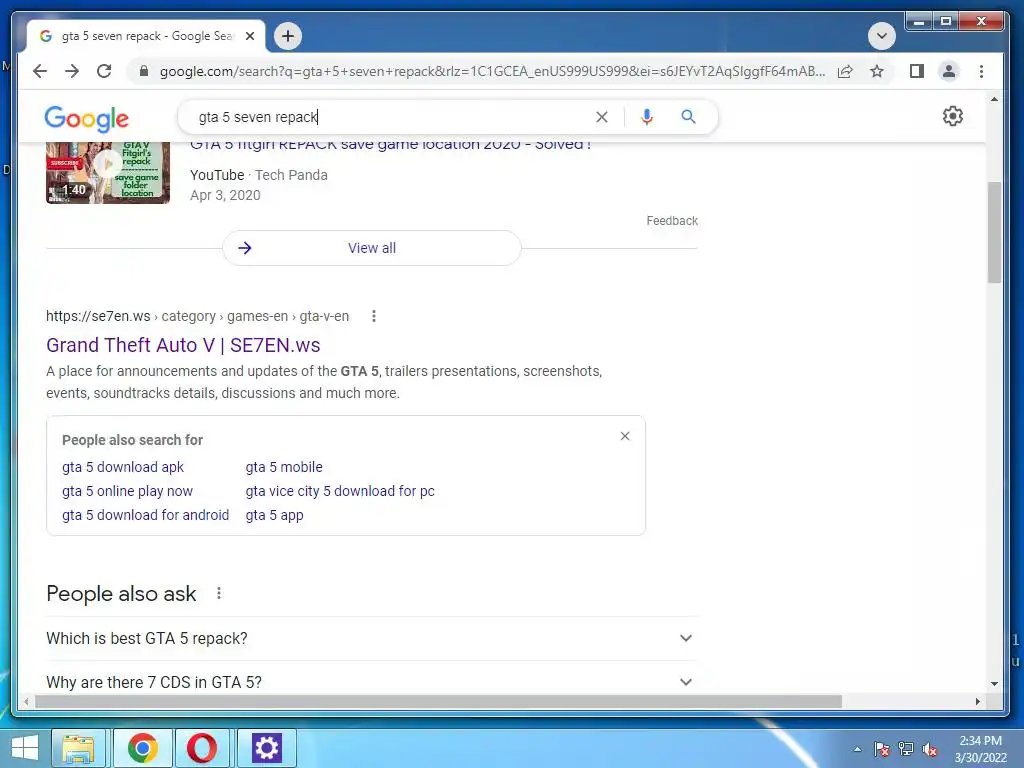The image size is (1024, 768).
Task: Clear the search box text
Action: [601, 117]
